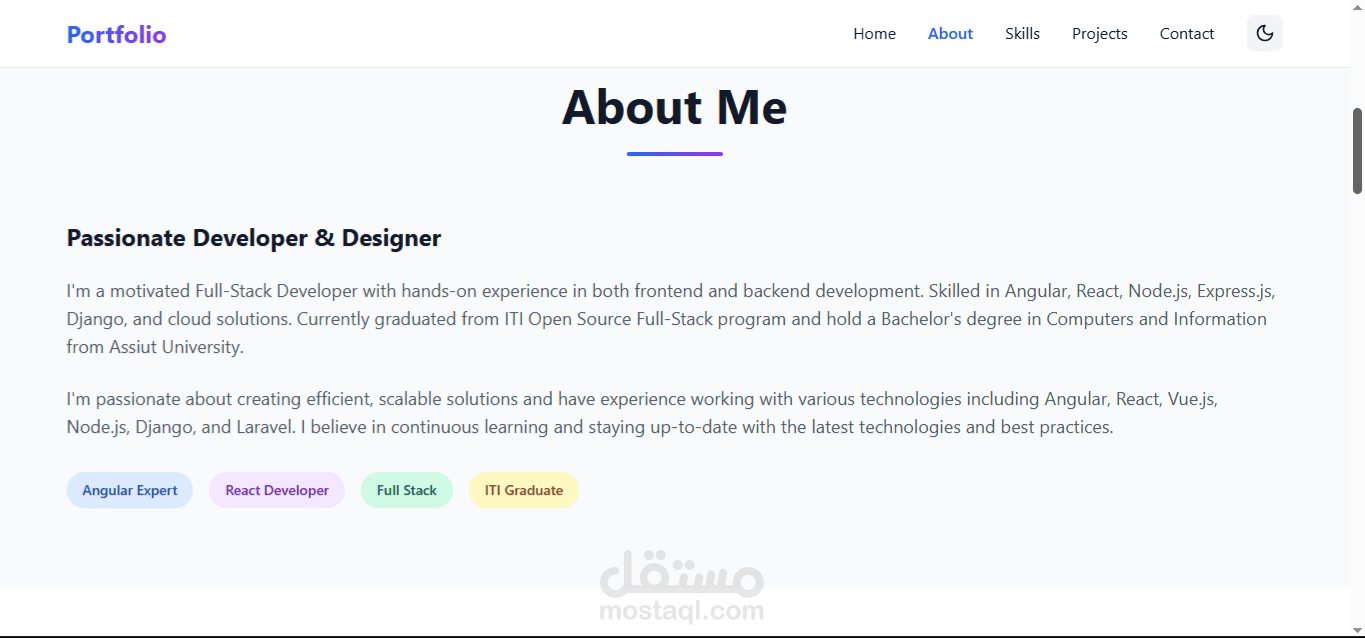Image resolution: width=1365 pixels, height=638 pixels.
Task: Open the Skills section
Action: tap(1022, 34)
